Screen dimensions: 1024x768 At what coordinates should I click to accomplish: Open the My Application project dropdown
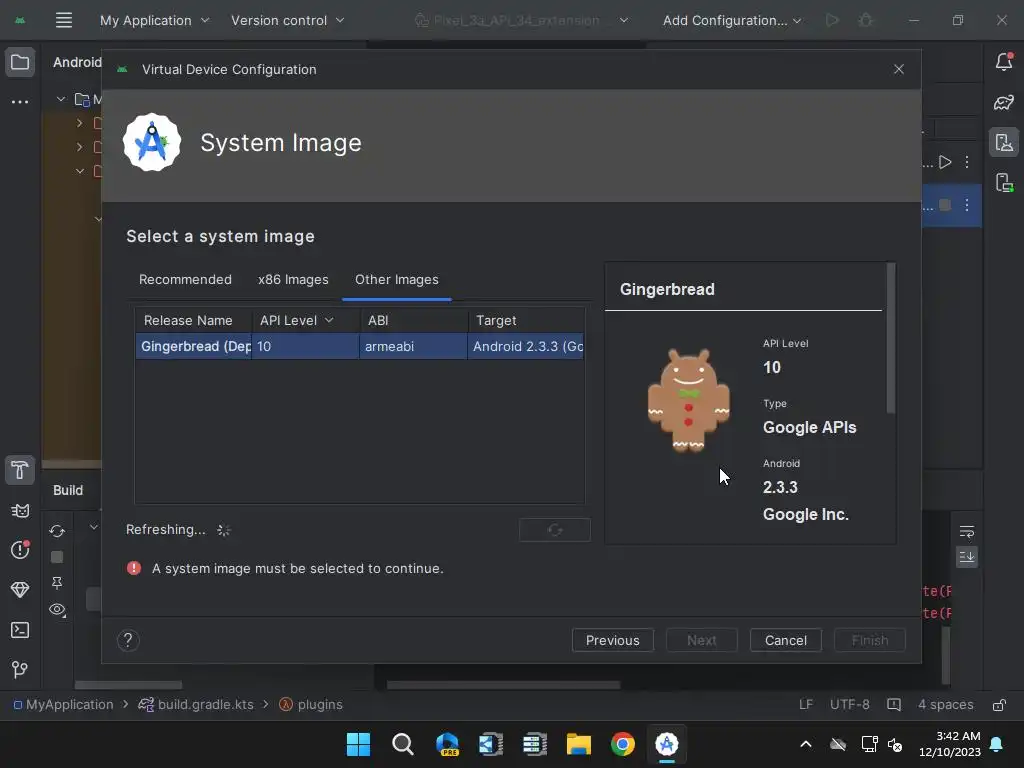click(x=154, y=20)
